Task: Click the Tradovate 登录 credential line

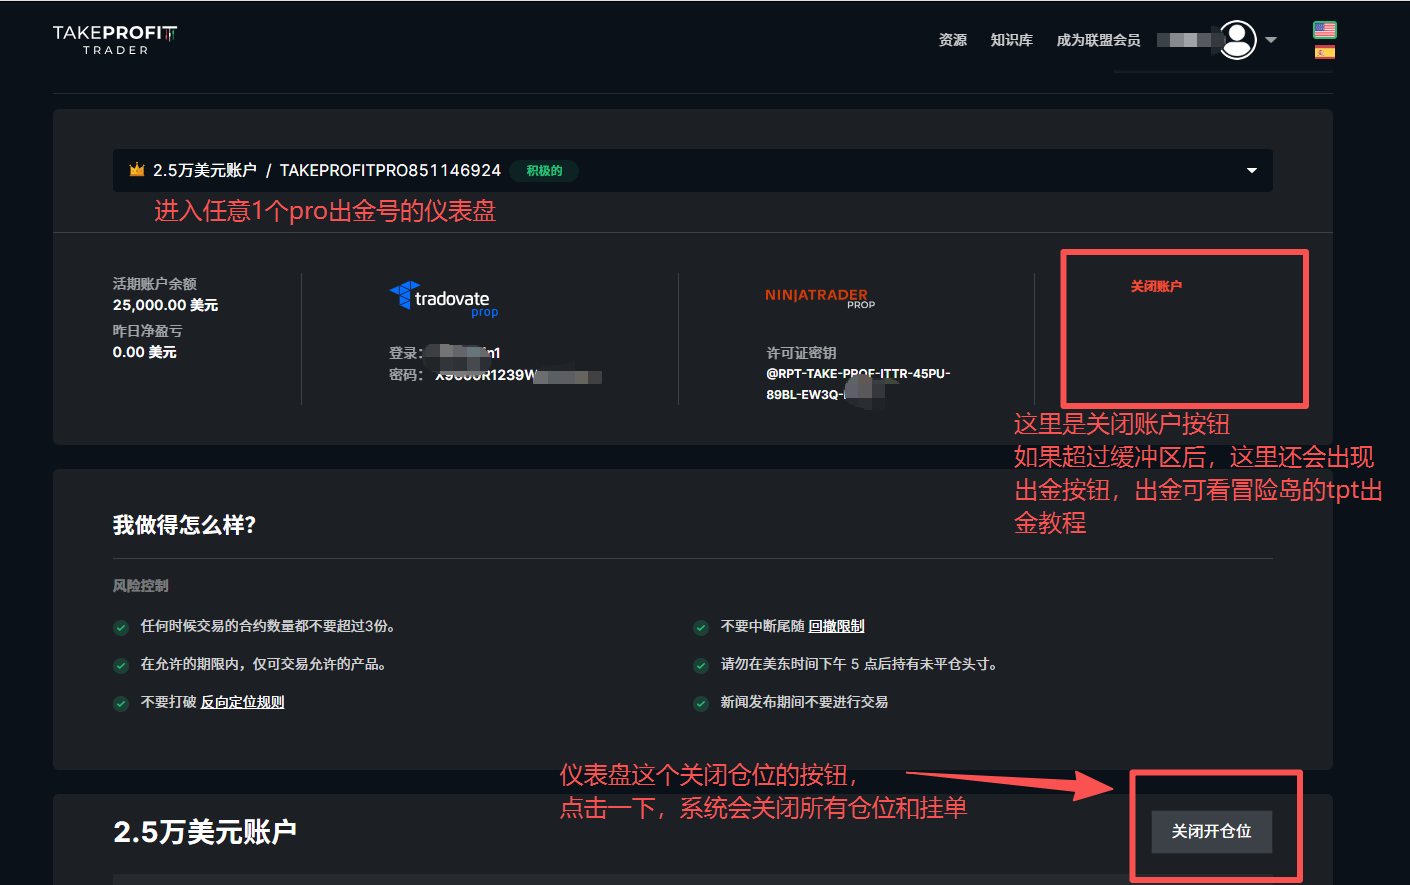Action: click(x=444, y=353)
